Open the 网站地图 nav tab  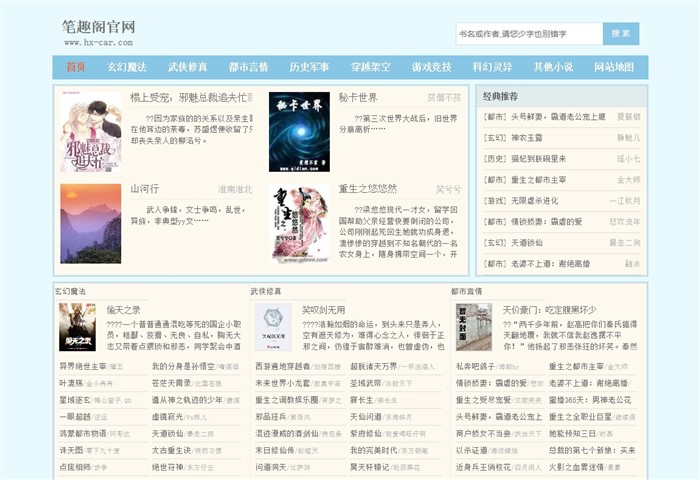614,67
